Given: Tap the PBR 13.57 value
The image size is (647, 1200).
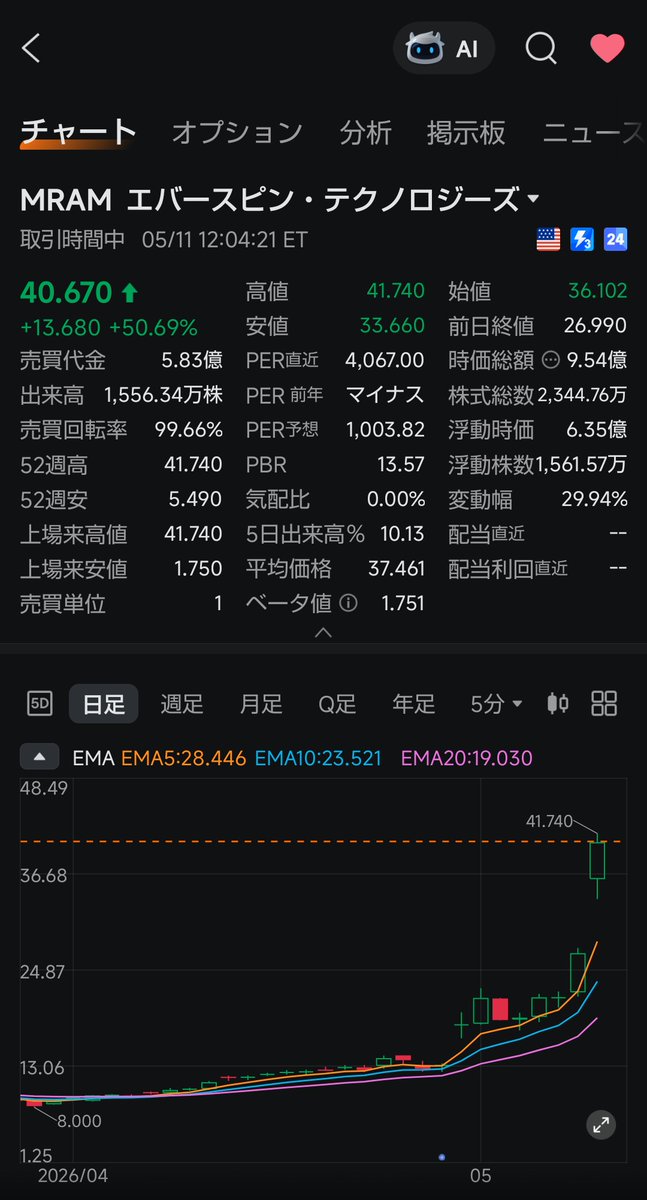Looking at the screenshot, I should (x=402, y=464).
